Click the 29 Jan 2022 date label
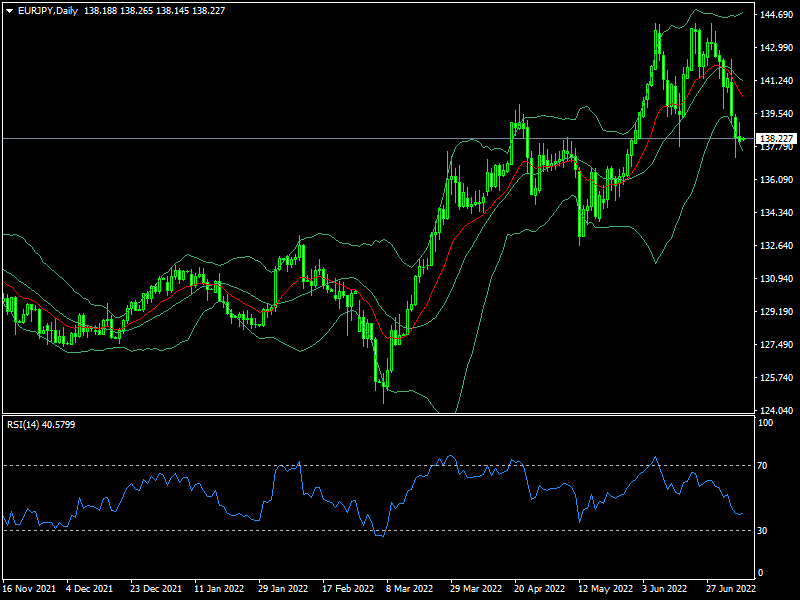The image size is (800, 600). tap(283, 589)
